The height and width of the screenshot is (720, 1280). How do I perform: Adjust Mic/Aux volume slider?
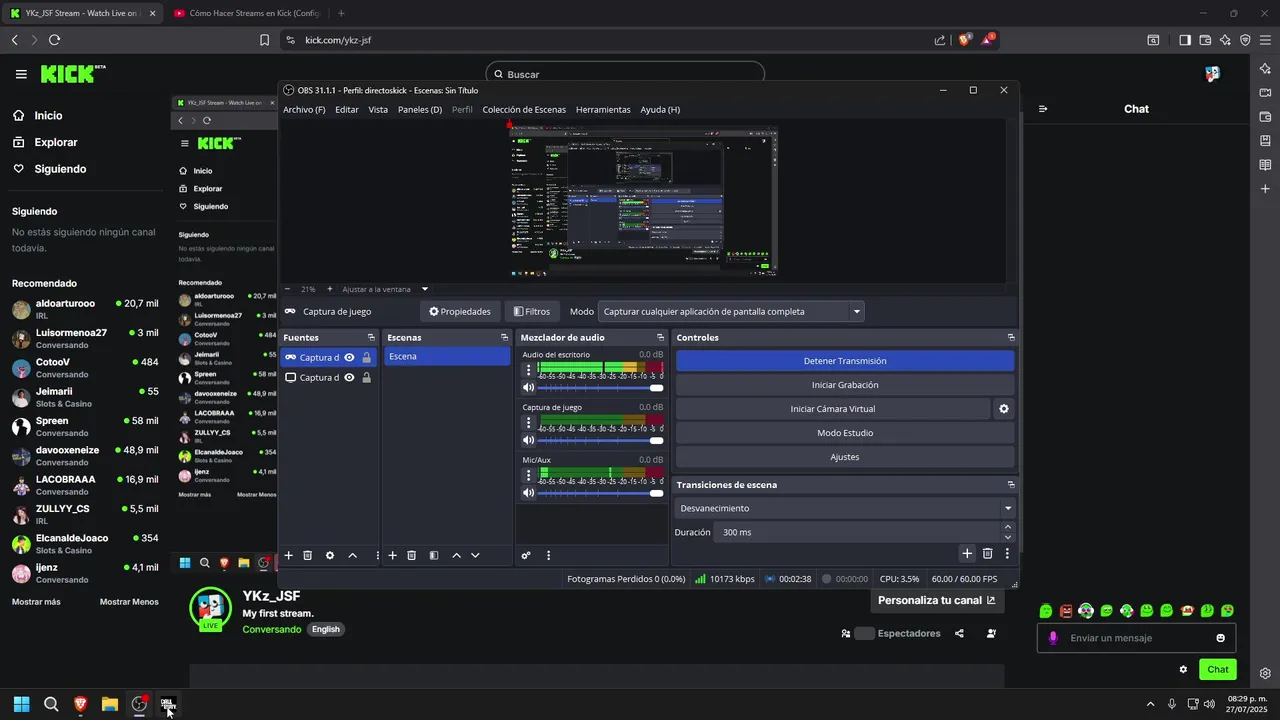click(x=600, y=493)
